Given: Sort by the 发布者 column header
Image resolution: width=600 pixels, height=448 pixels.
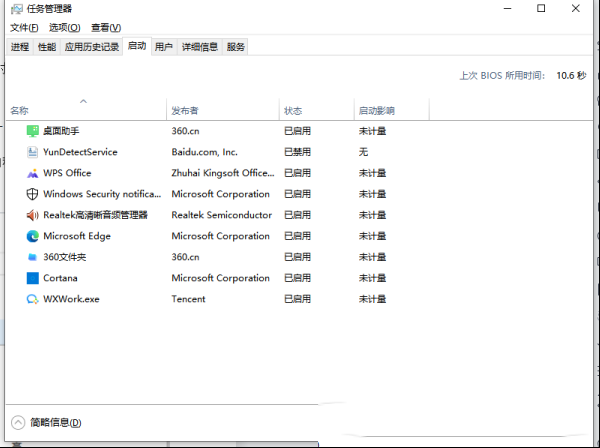Looking at the screenshot, I should point(223,111).
